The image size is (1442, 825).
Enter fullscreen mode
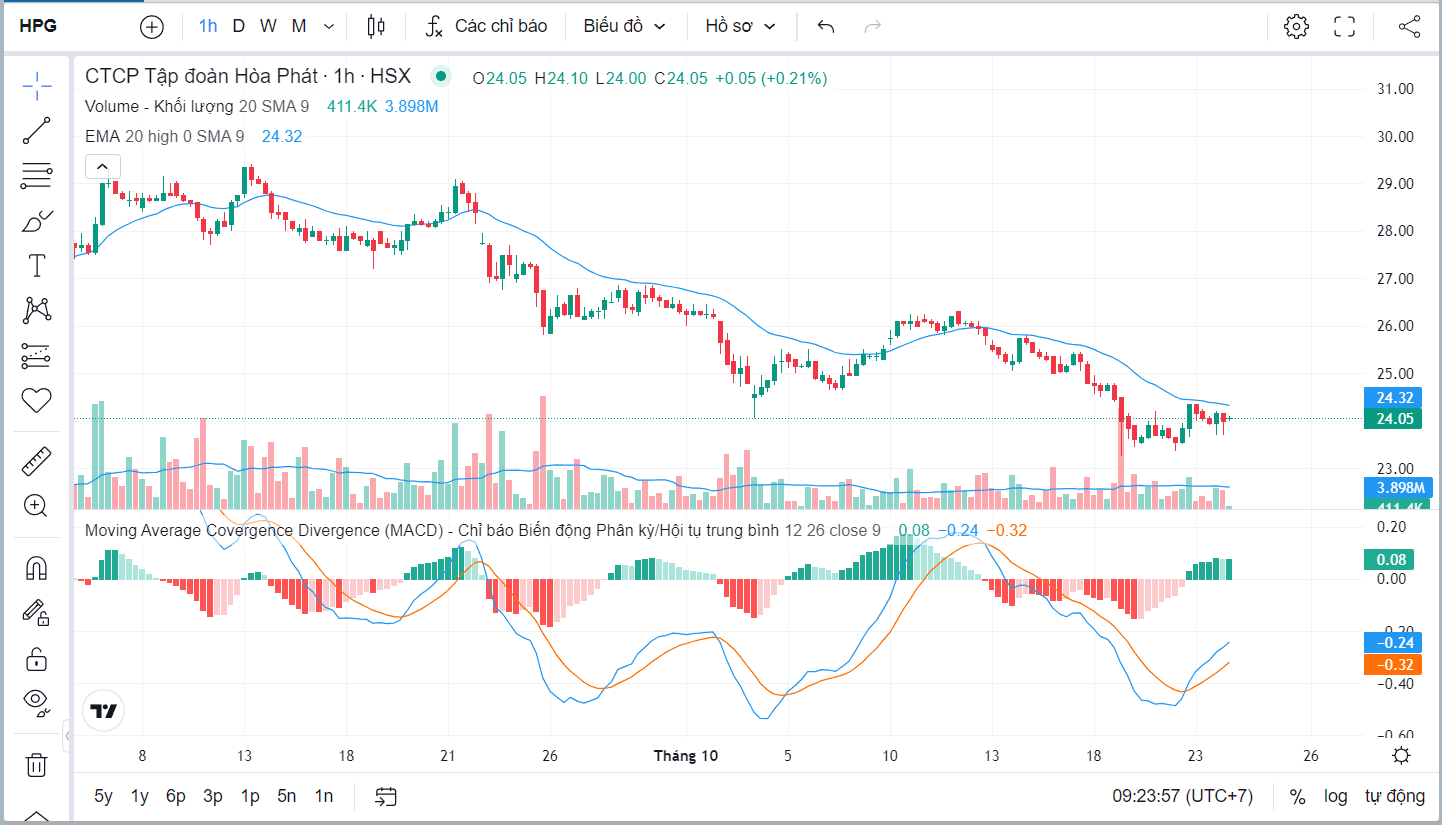[1345, 27]
